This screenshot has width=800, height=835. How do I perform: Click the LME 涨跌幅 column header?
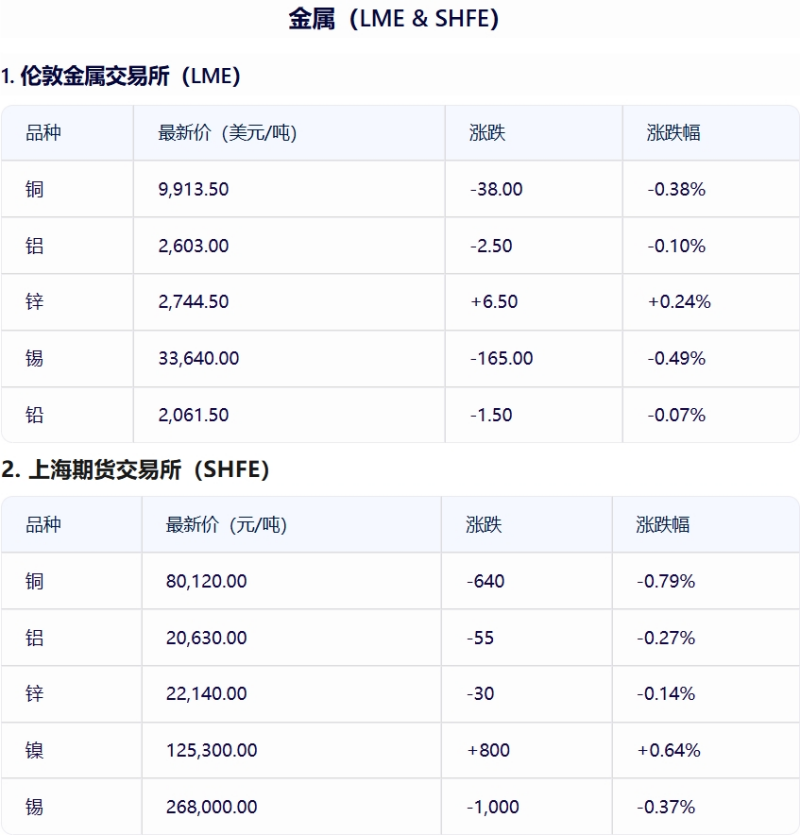(x=673, y=133)
